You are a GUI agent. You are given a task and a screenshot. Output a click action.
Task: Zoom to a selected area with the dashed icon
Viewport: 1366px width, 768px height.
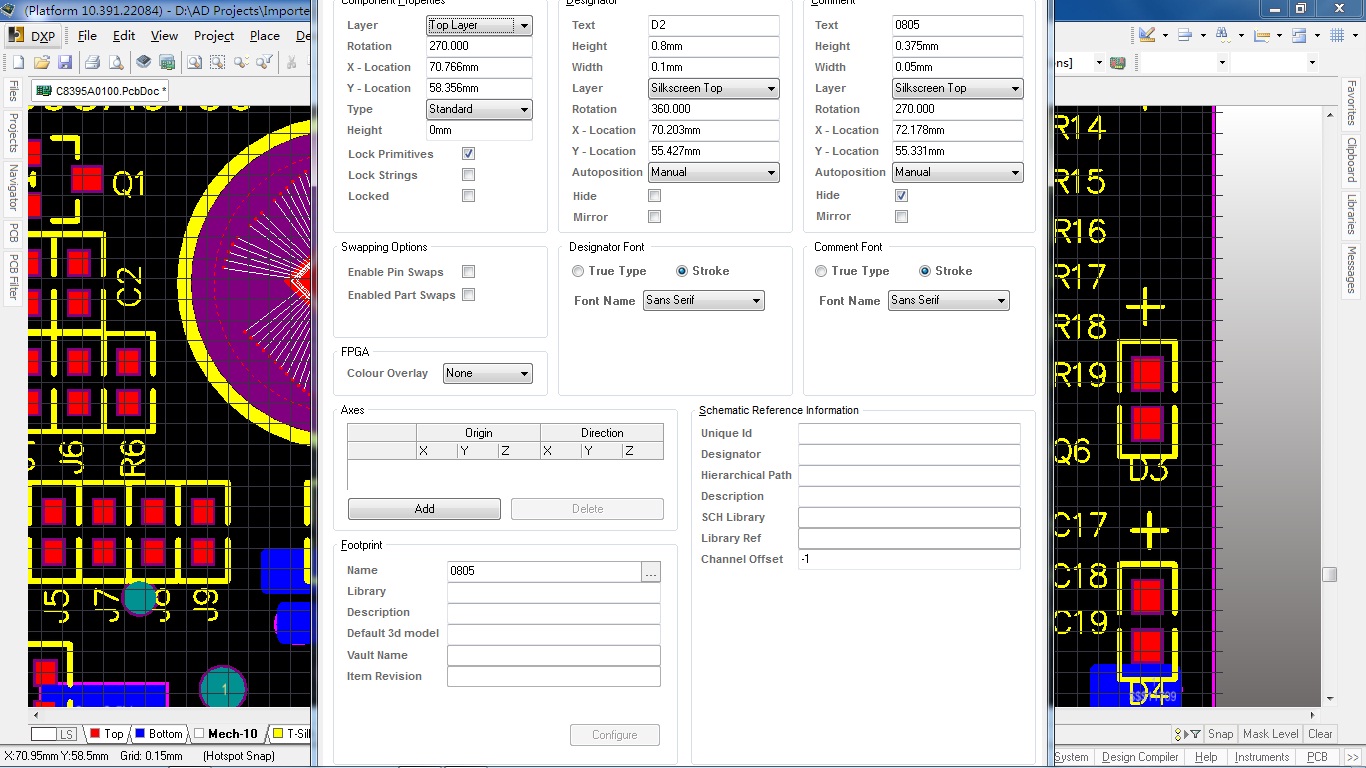click(218, 62)
